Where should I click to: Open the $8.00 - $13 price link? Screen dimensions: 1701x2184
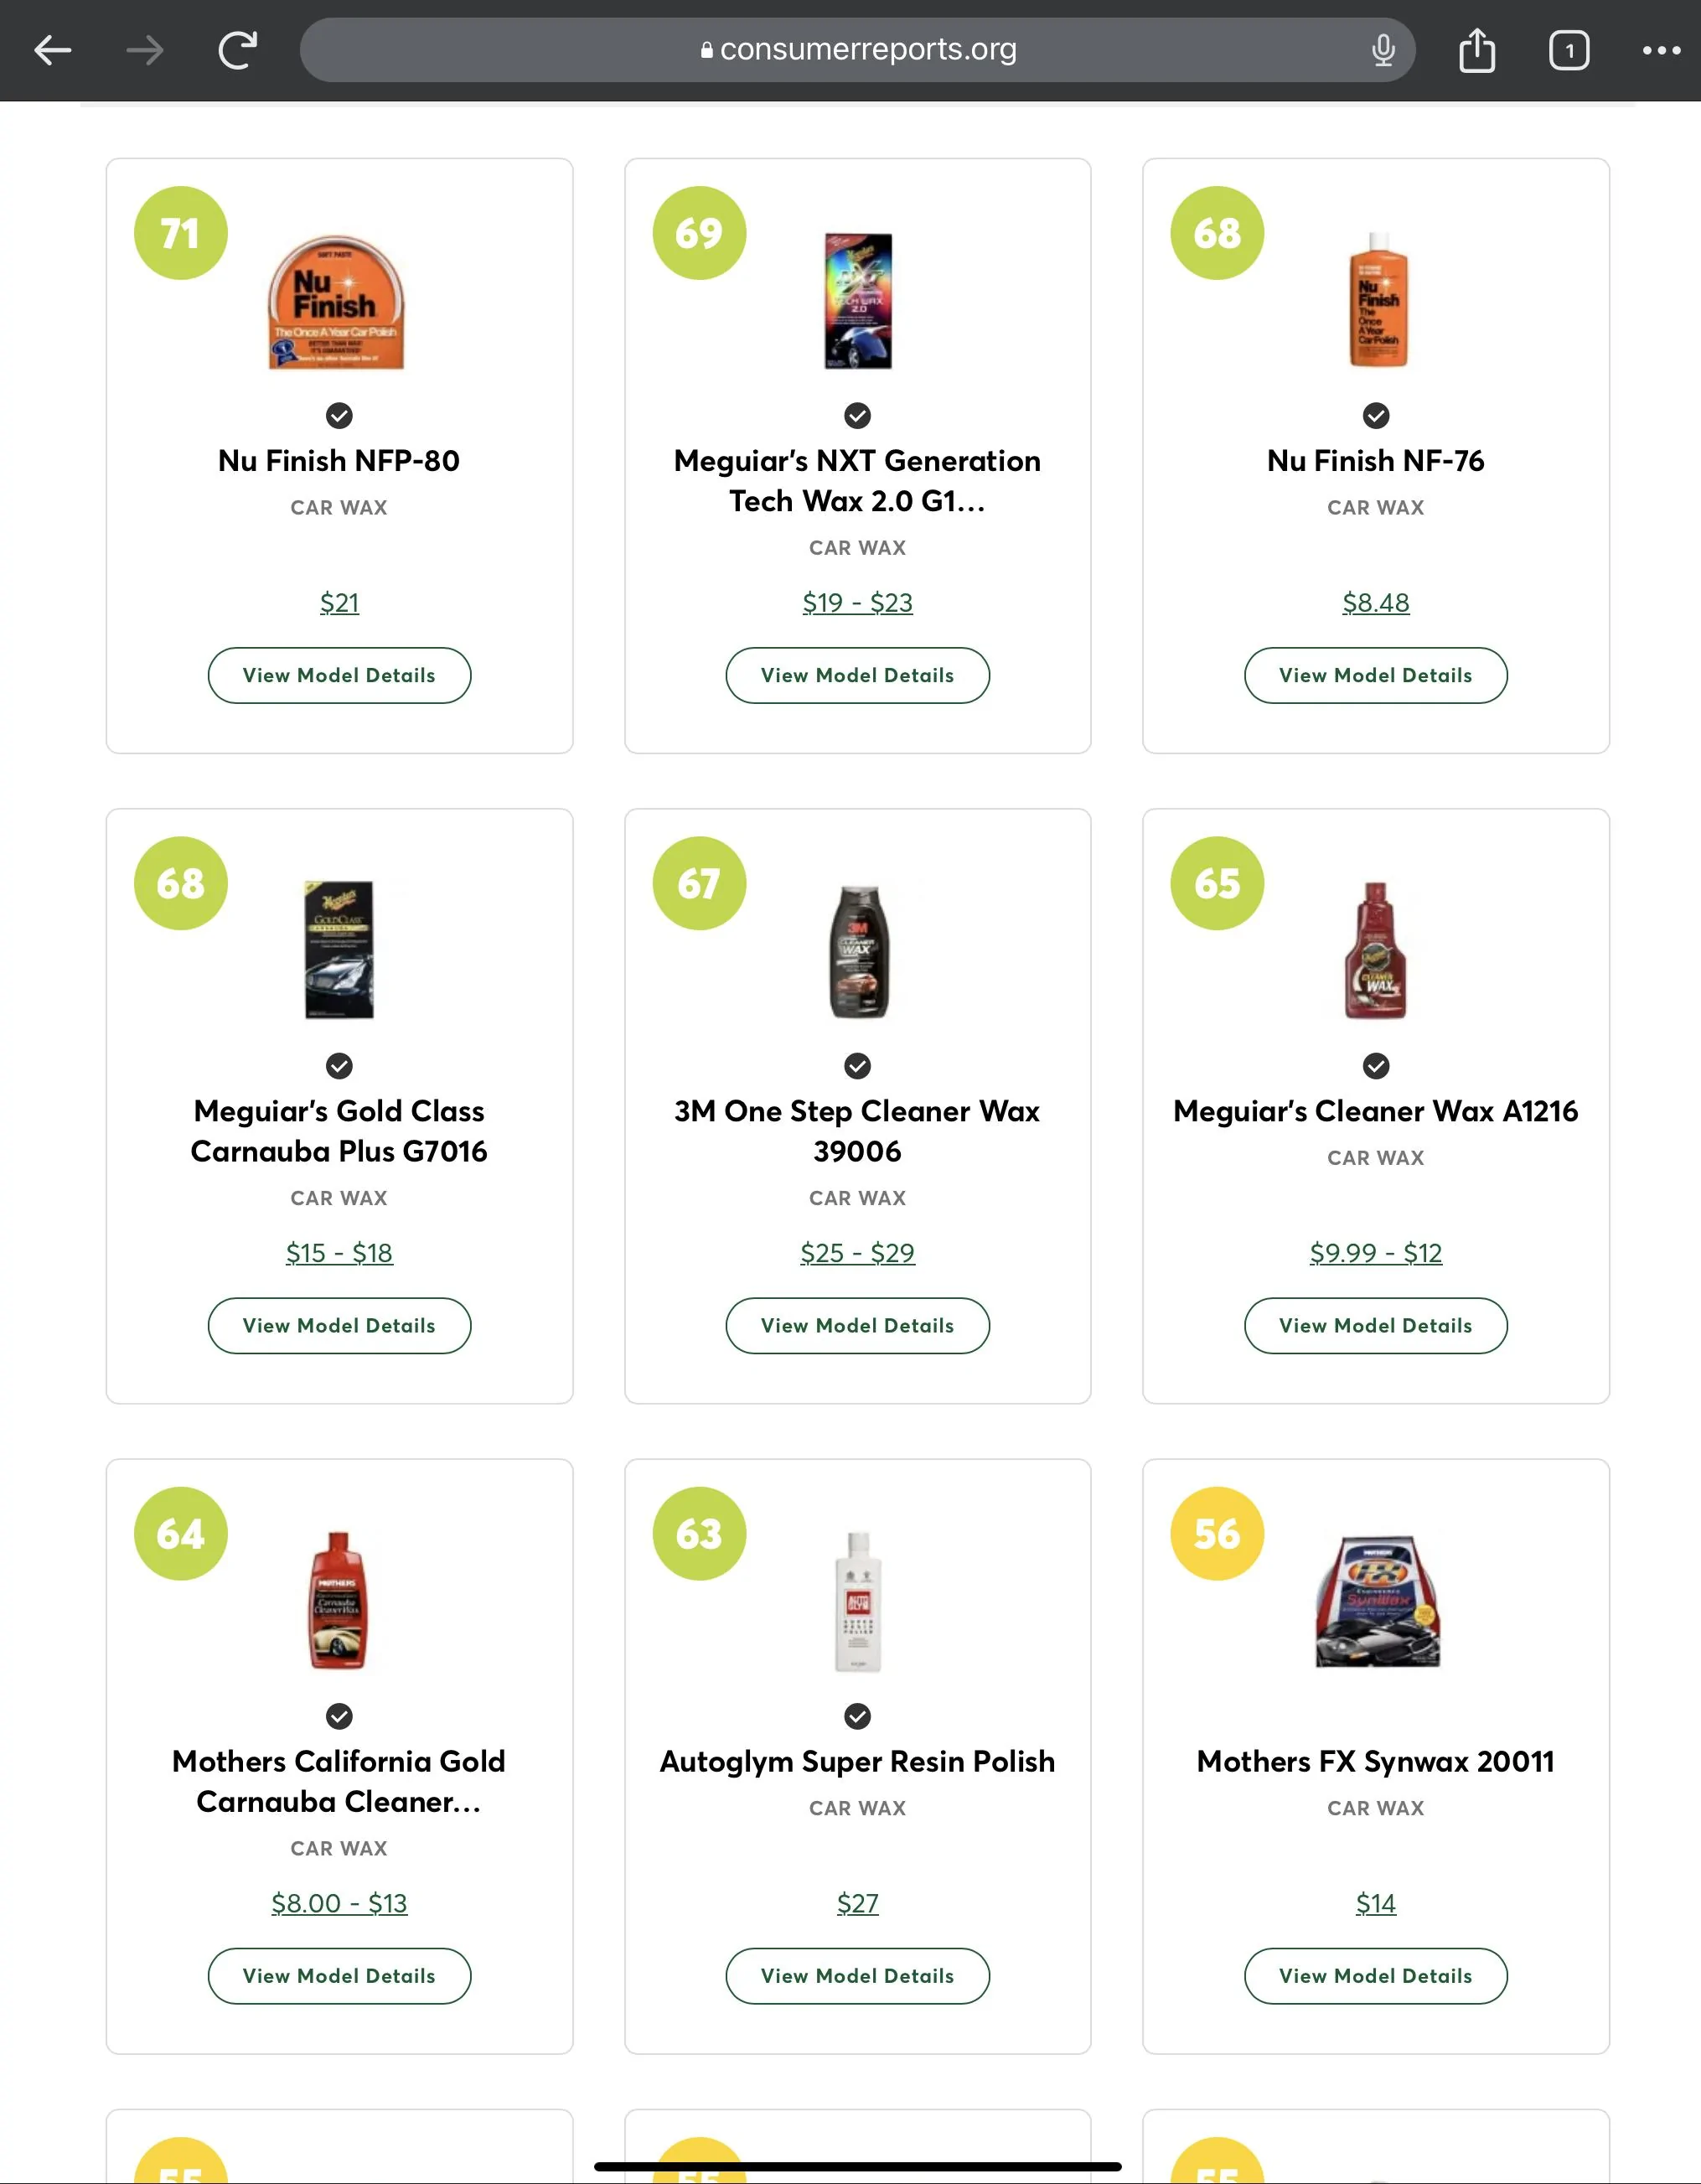tap(339, 1903)
